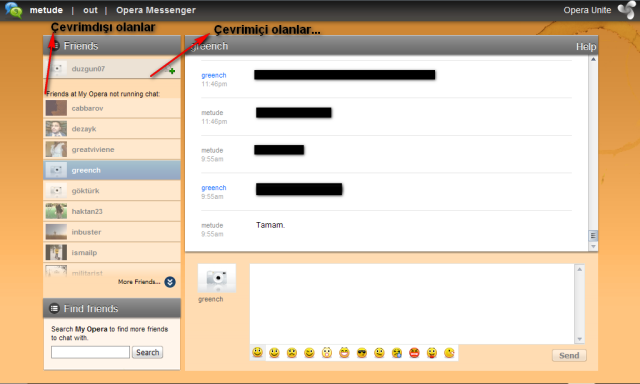Click the Opera Unite logo icon
This screenshot has height=384, width=640.
pyautogui.click(x=627, y=10)
